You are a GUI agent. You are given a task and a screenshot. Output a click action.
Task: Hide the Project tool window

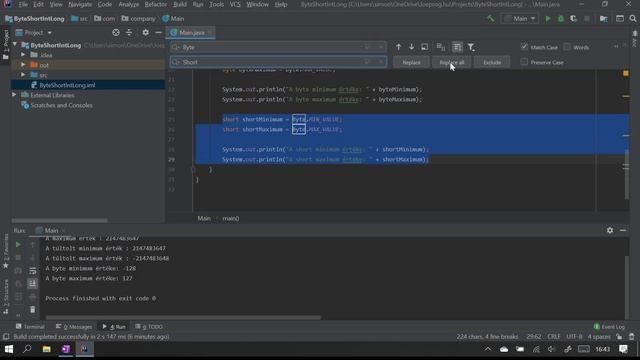coord(158,33)
